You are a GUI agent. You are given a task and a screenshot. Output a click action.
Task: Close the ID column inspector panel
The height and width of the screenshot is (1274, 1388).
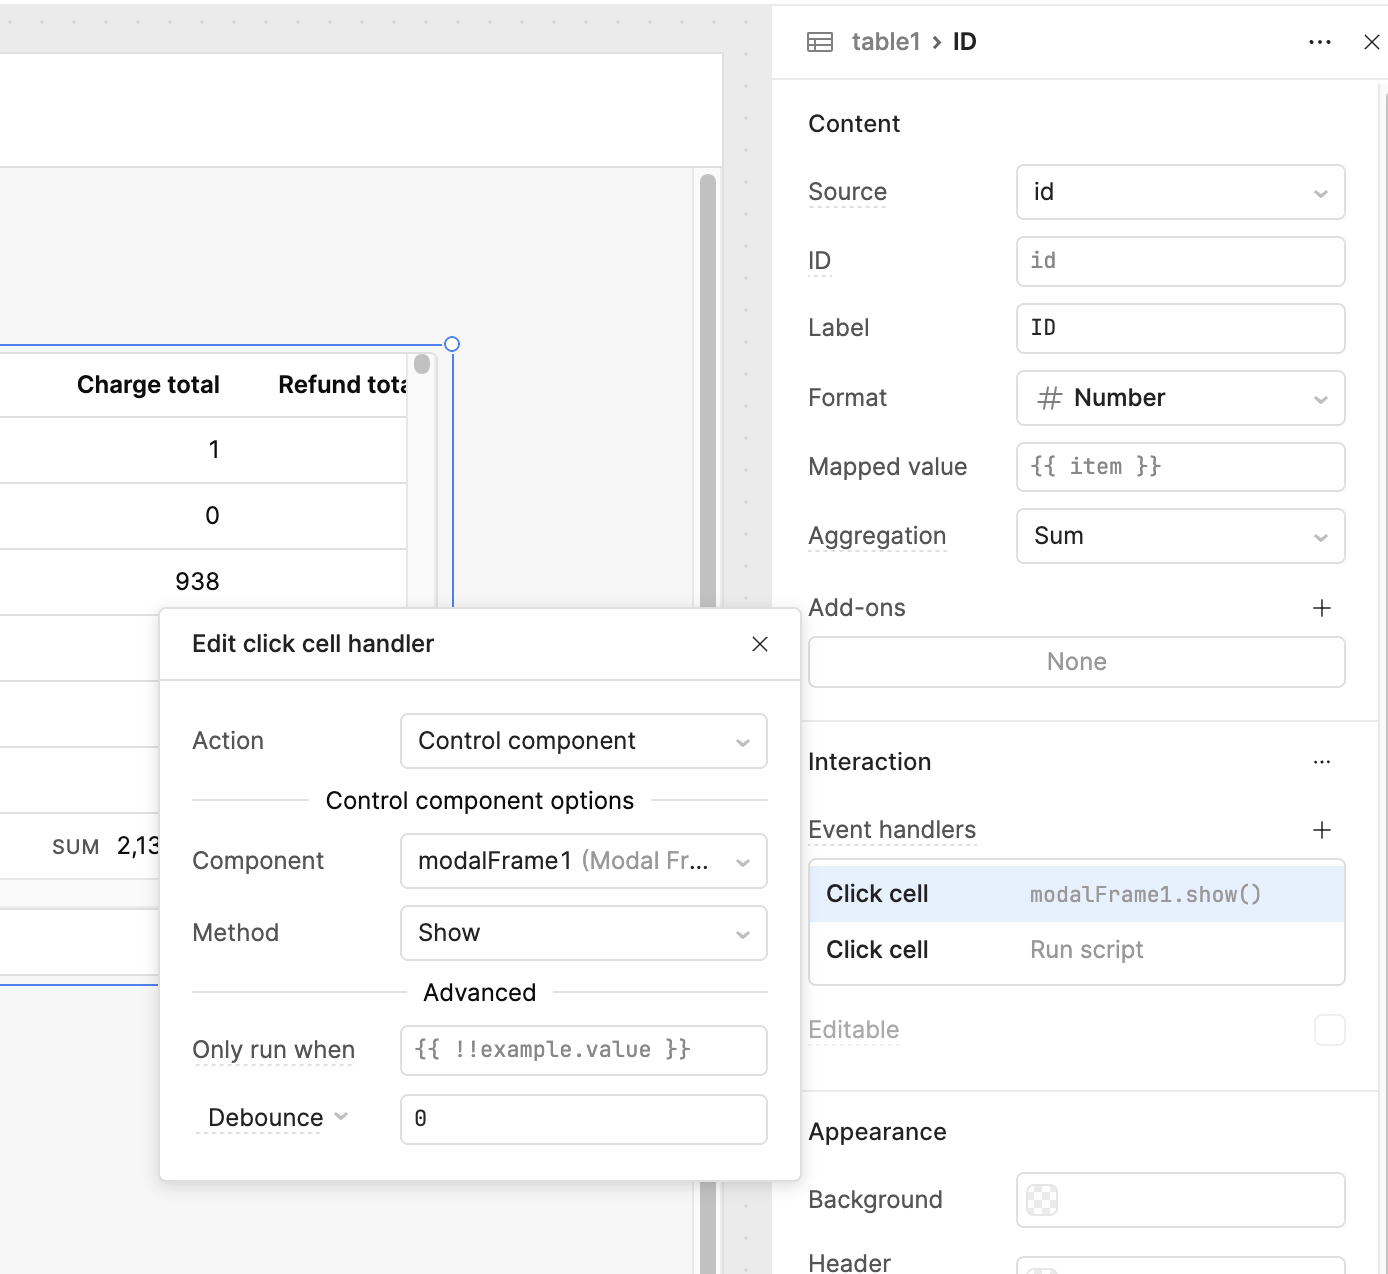(x=1371, y=42)
